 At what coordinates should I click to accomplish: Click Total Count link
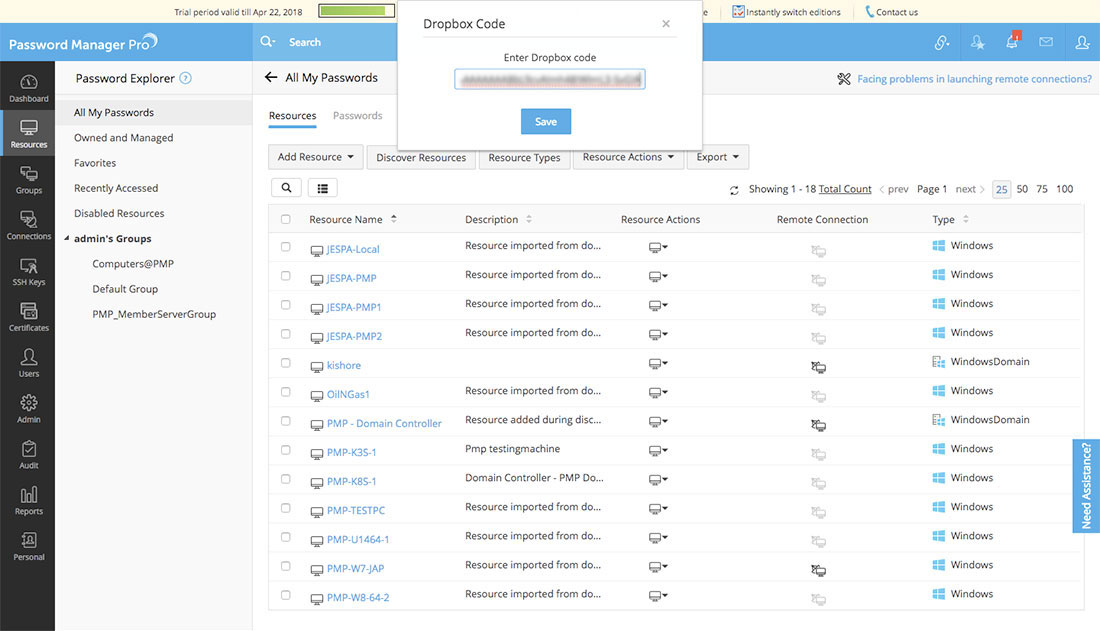pyautogui.click(x=845, y=189)
